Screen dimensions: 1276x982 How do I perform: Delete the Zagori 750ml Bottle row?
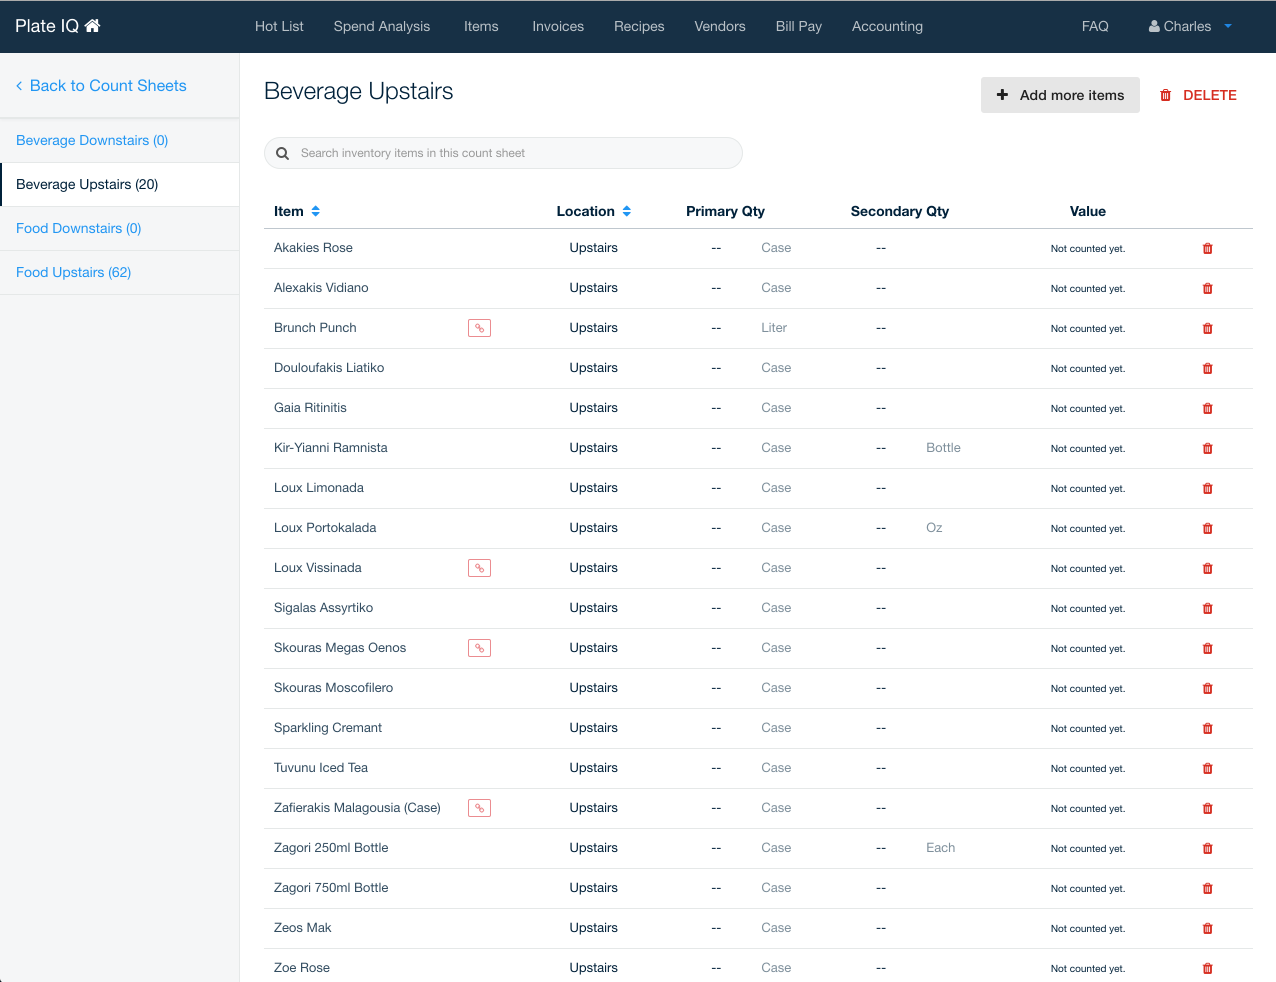pos(1207,888)
